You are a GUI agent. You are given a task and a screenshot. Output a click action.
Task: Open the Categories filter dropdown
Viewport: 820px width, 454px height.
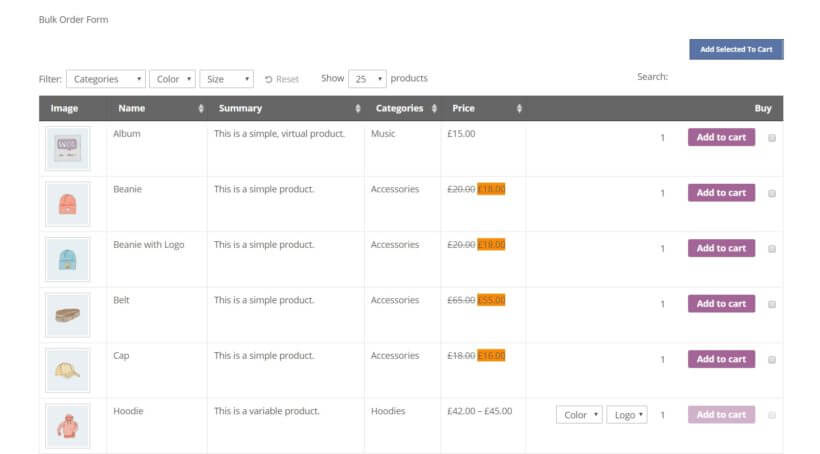coord(106,79)
